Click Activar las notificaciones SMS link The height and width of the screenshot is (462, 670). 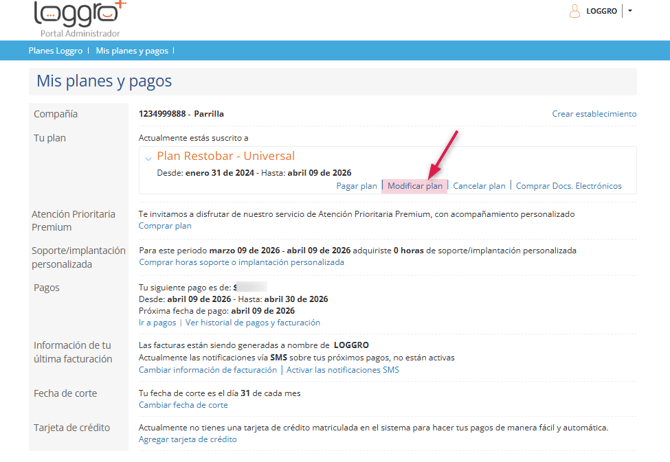(x=343, y=370)
